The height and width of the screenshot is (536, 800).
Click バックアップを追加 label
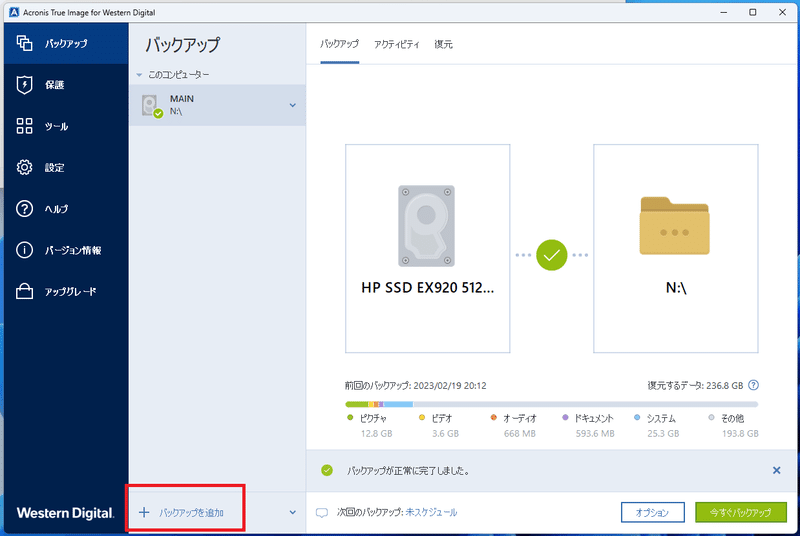click(191, 513)
